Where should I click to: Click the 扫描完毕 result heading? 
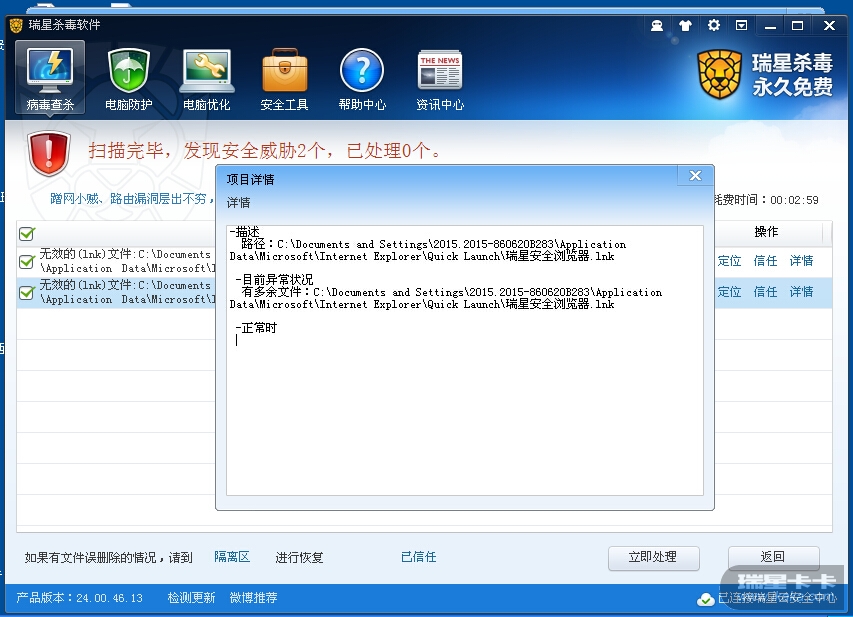coord(265,151)
